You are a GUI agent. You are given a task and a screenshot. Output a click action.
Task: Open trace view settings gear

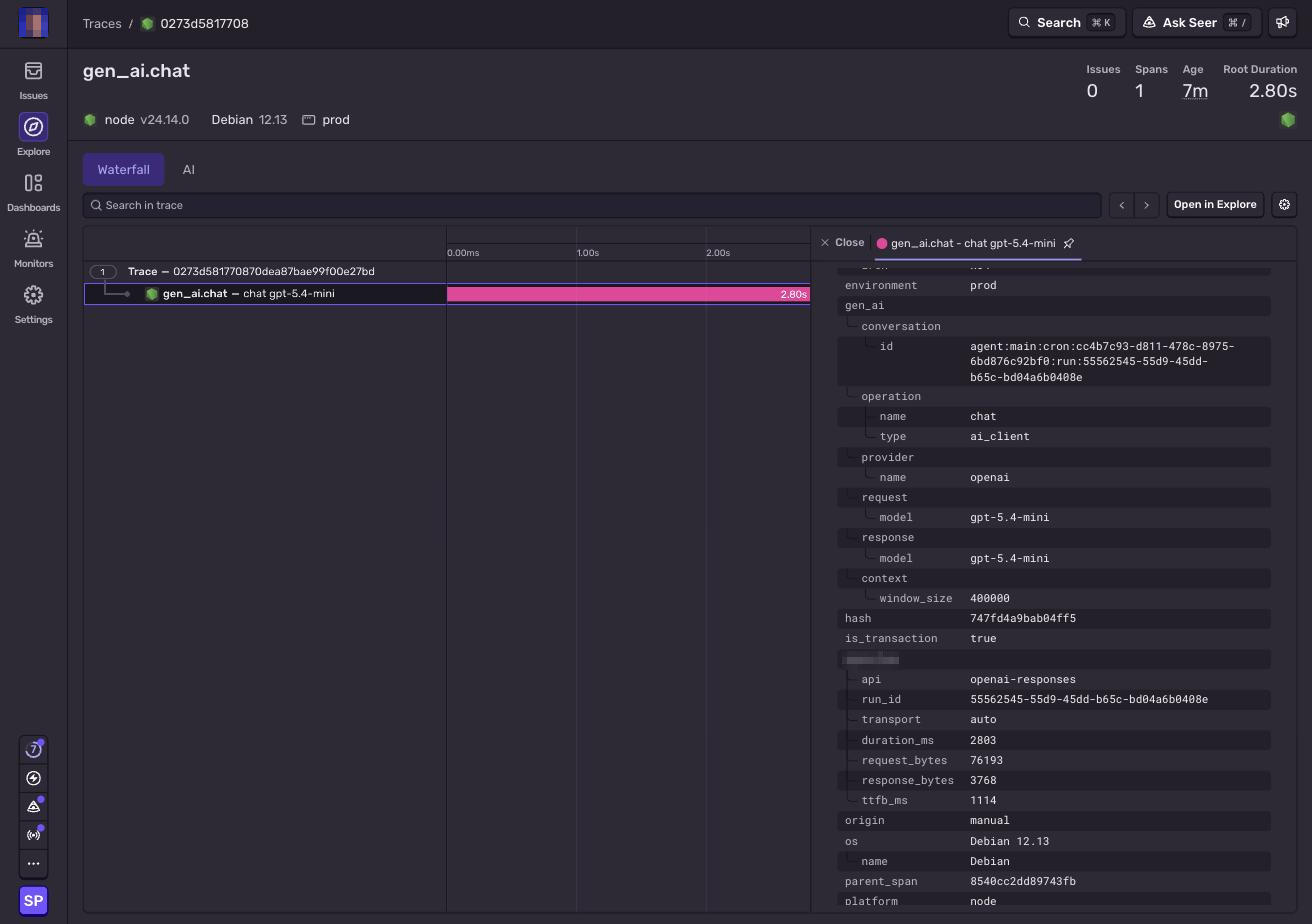[1284, 205]
